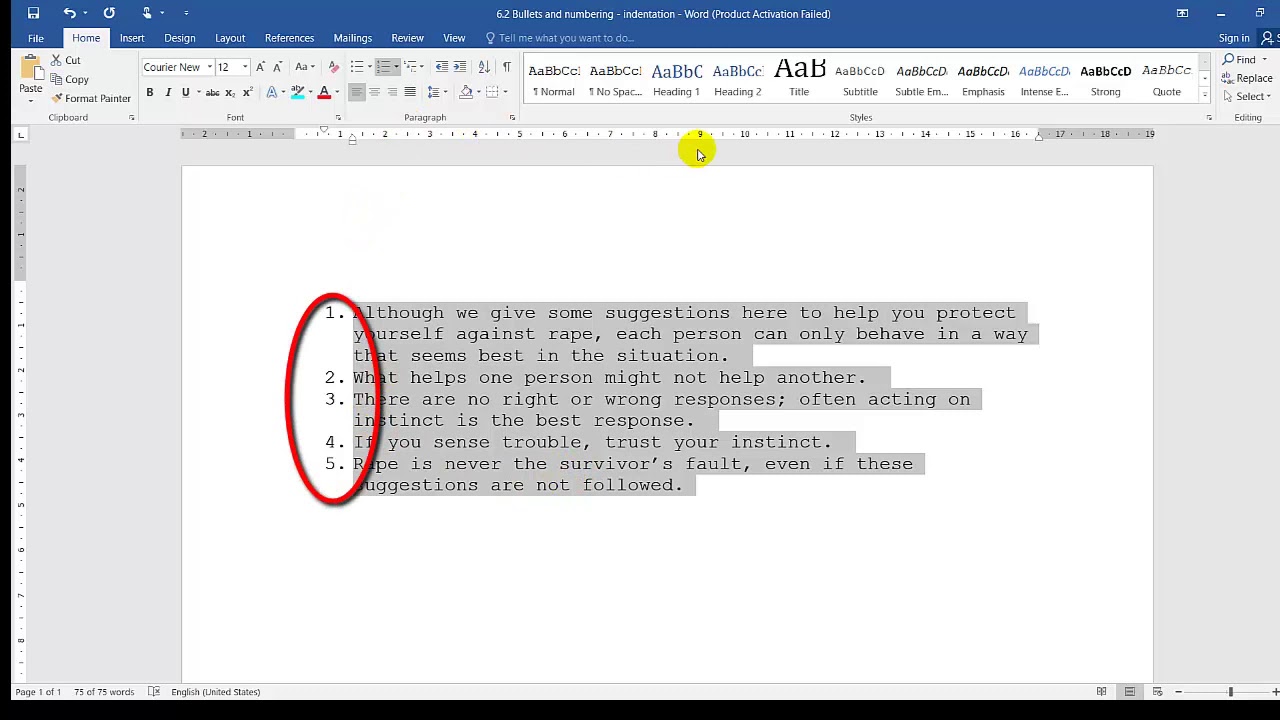
Task: Toggle Center alignment
Action: pyautogui.click(x=374, y=92)
